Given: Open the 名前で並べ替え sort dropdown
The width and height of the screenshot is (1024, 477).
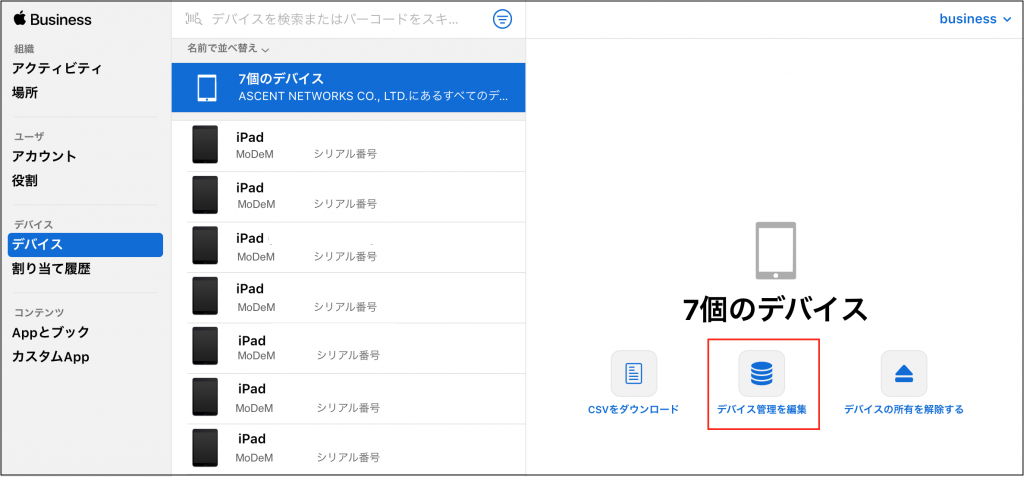Looking at the screenshot, I should (229, 49).
